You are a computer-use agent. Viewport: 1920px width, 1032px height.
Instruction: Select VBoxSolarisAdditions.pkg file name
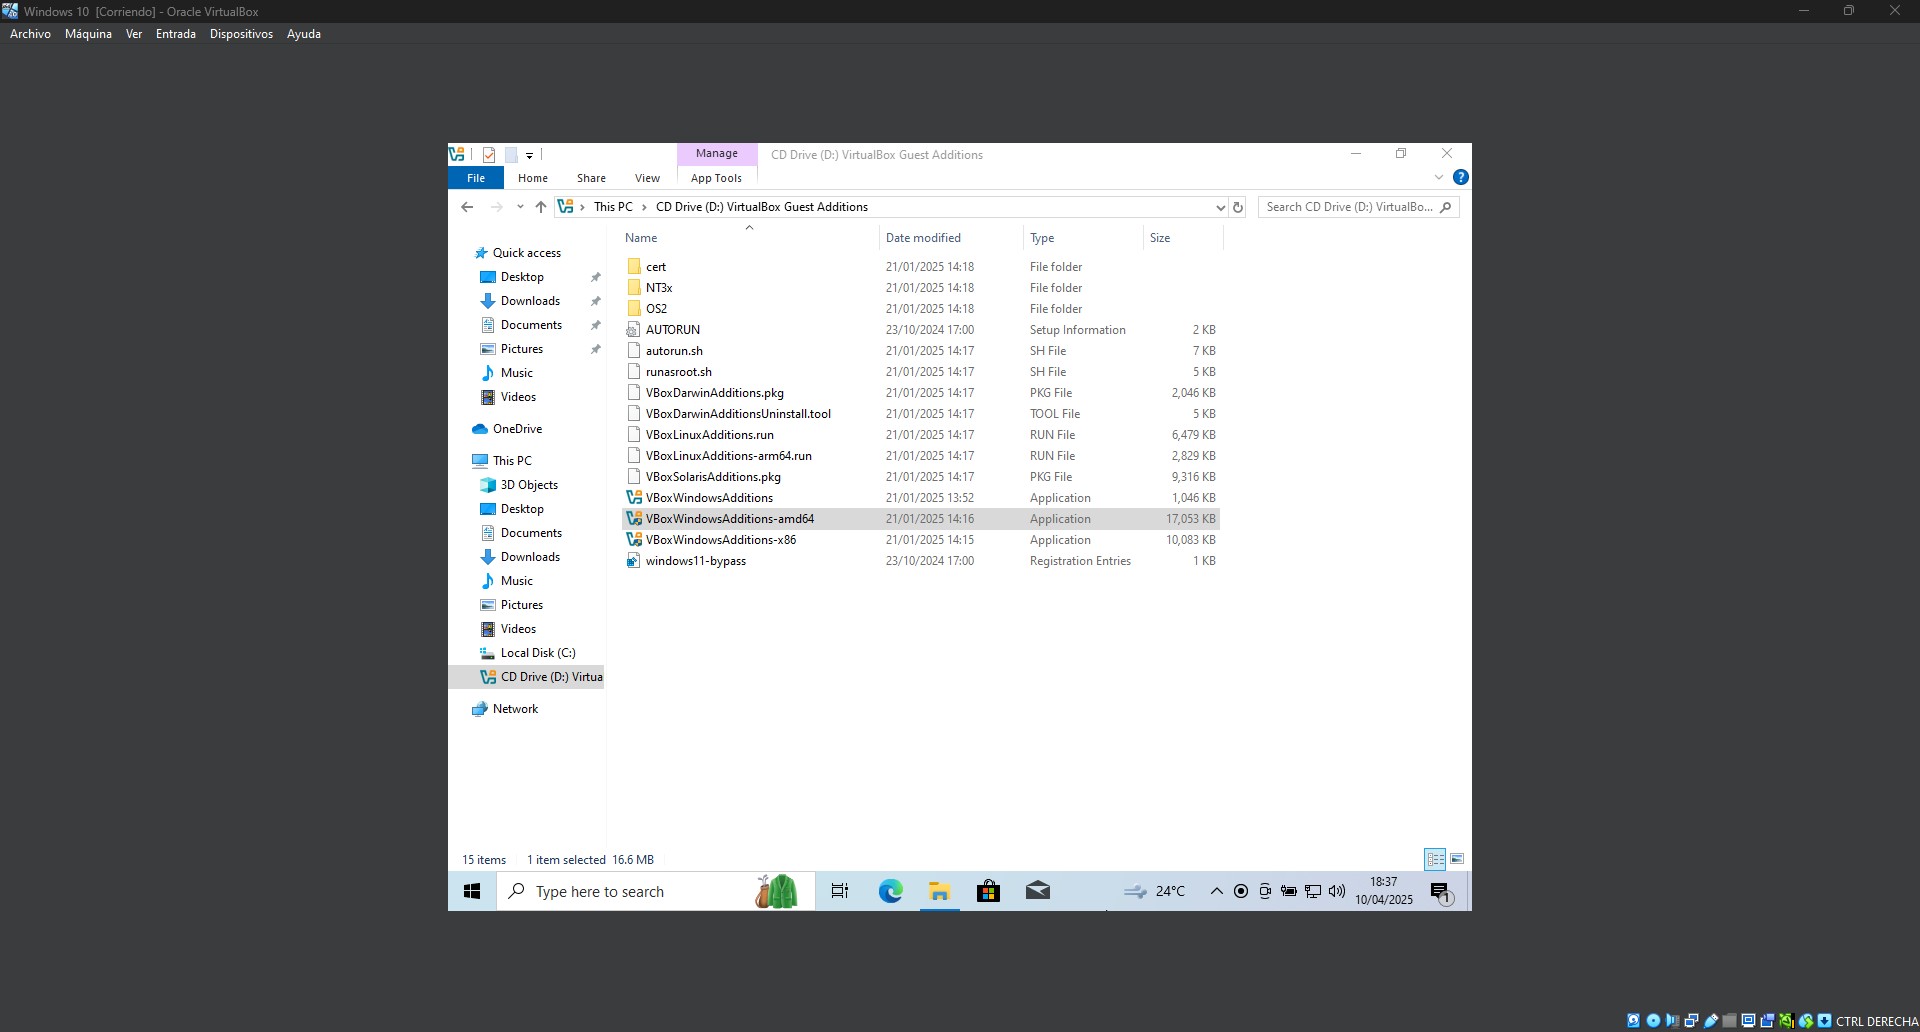(x=713, y=477)
